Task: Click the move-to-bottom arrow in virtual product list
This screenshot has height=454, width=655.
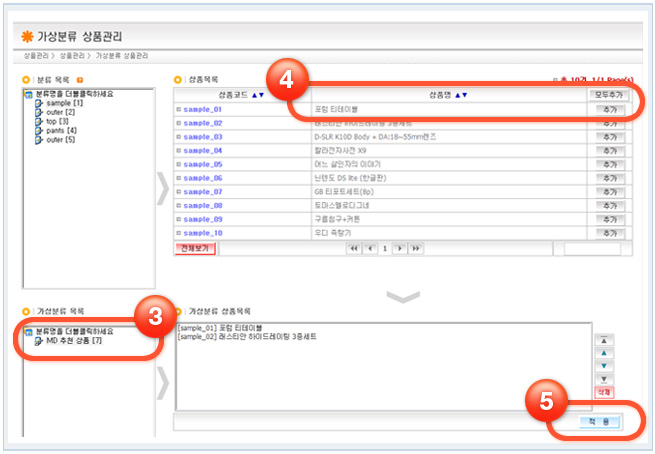Action: tap(606, 379)
